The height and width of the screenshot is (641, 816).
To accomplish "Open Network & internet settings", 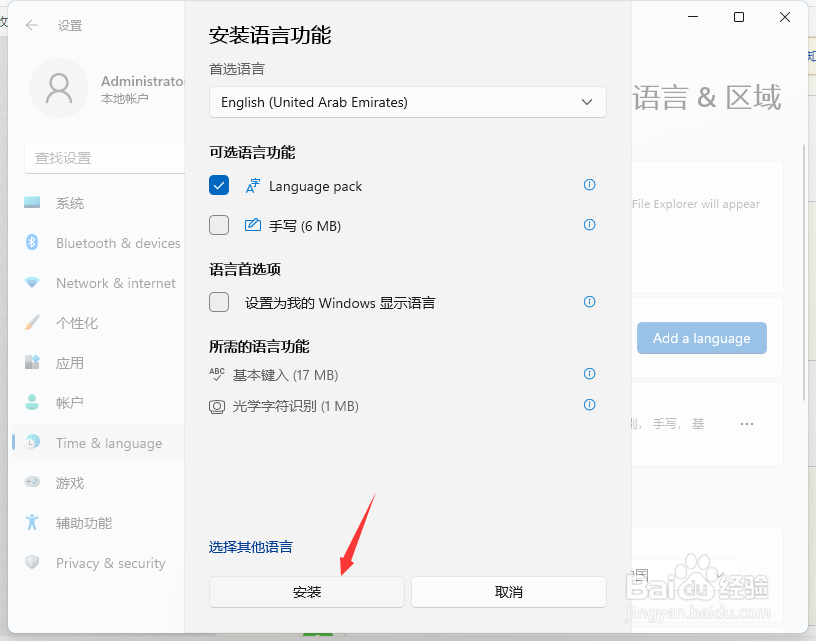I will coord(99,283).
